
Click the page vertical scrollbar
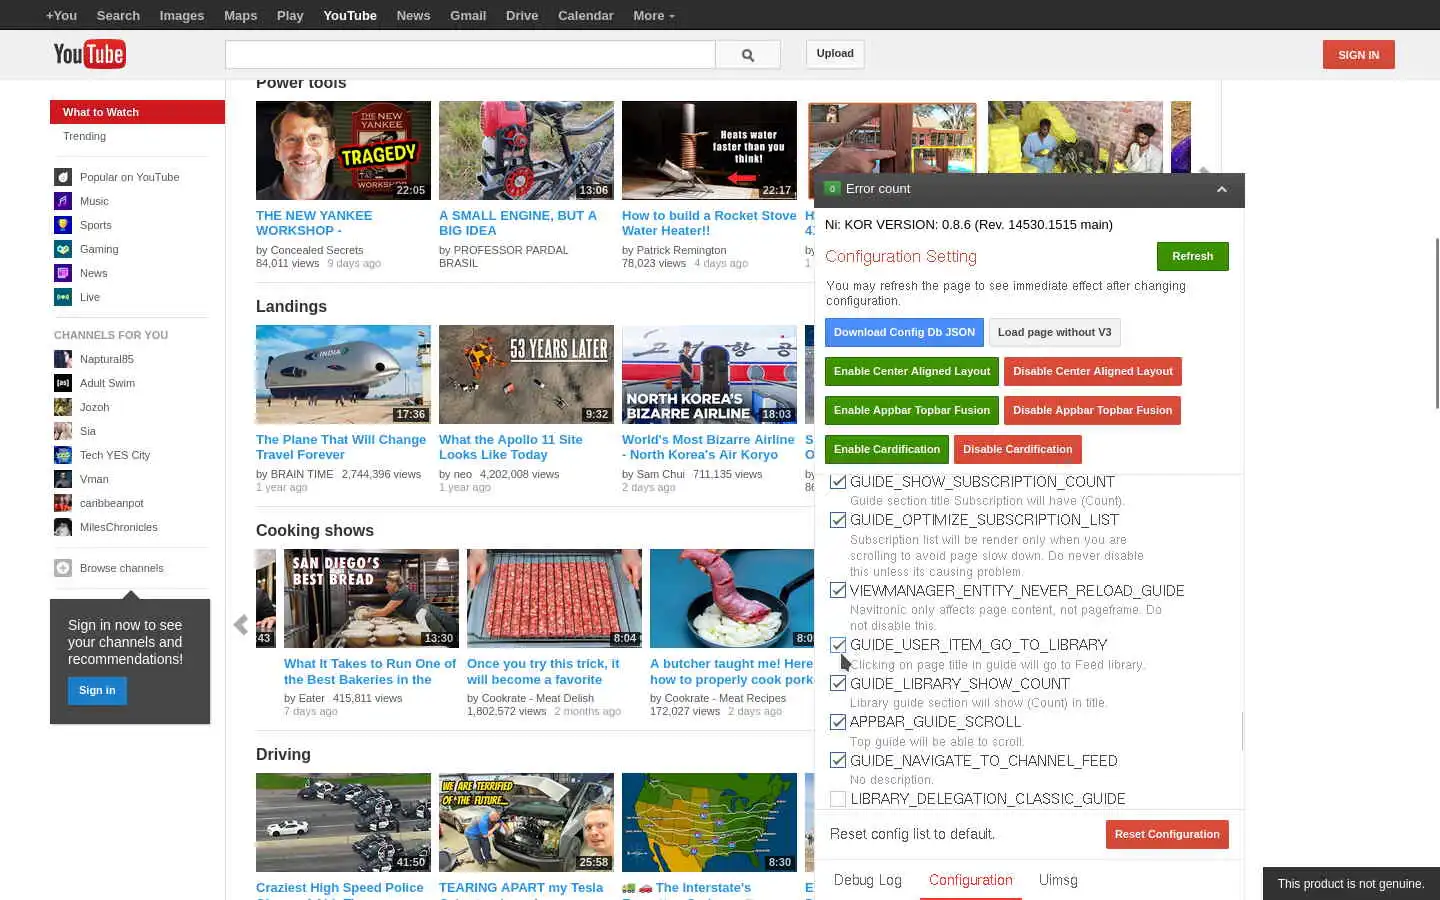tap(1437, 323)
